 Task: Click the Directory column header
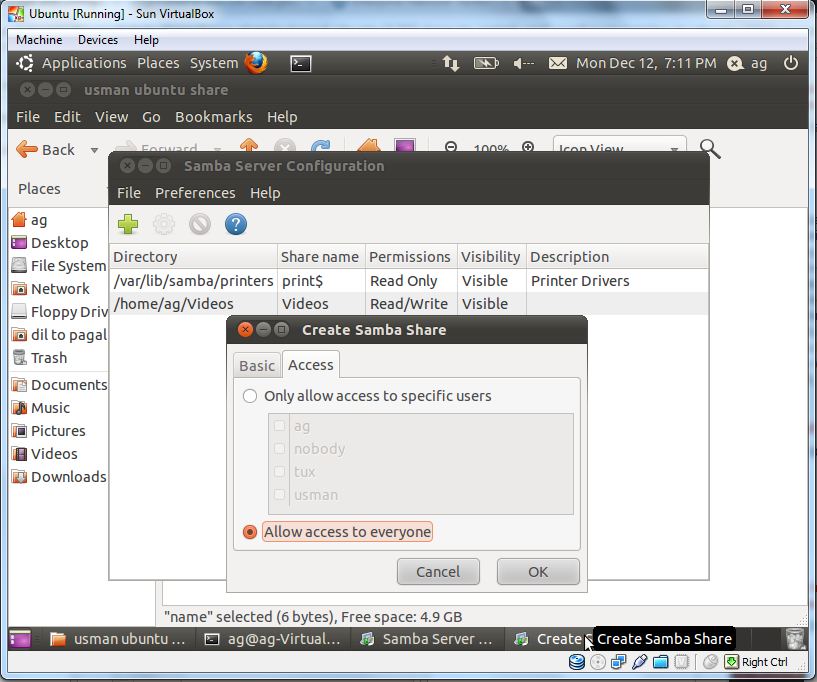193,257
